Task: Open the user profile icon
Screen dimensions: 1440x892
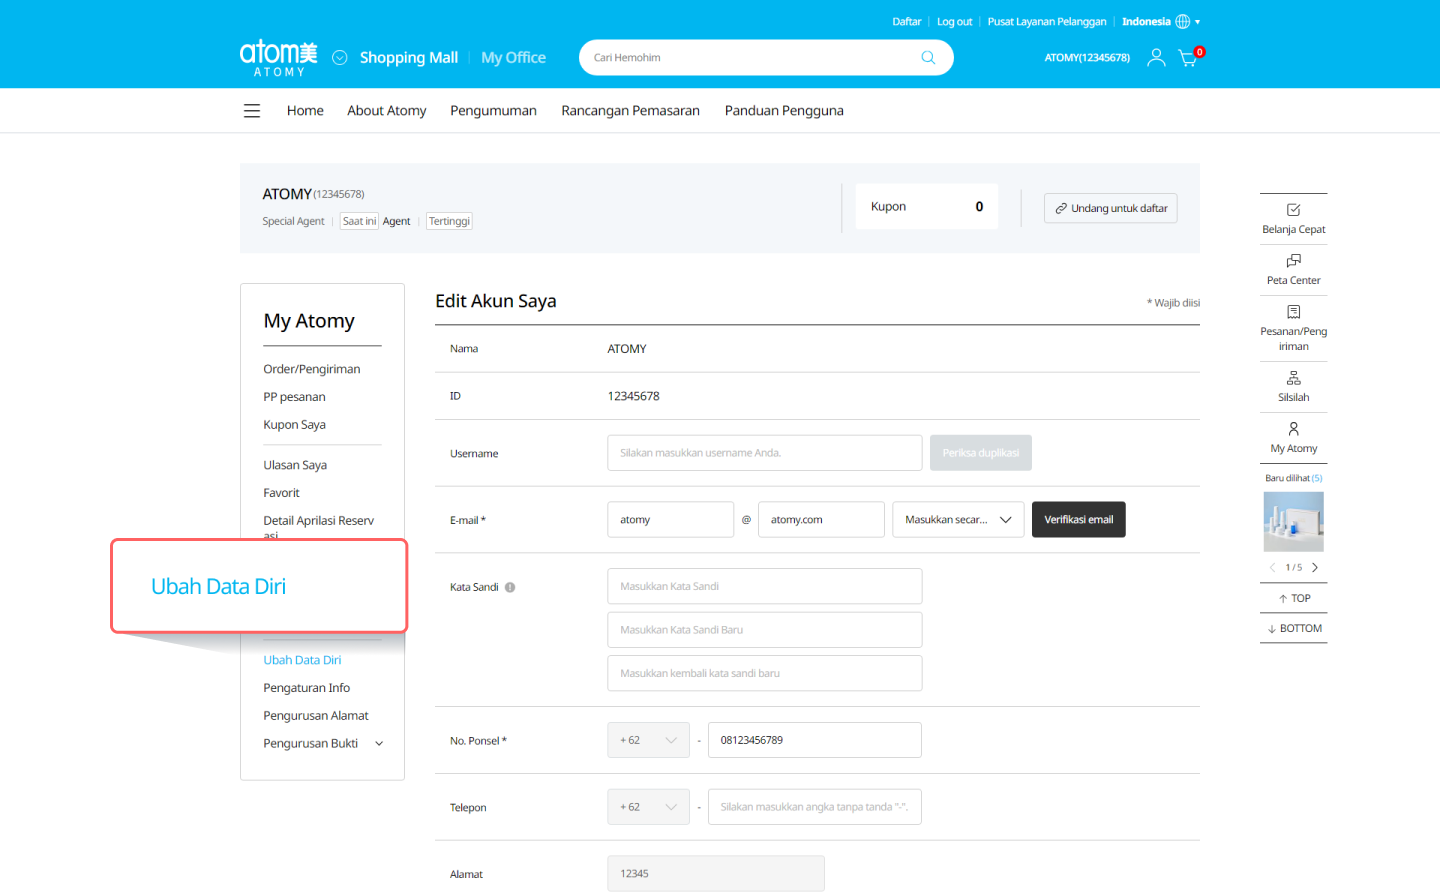Action: [1156, 58]
